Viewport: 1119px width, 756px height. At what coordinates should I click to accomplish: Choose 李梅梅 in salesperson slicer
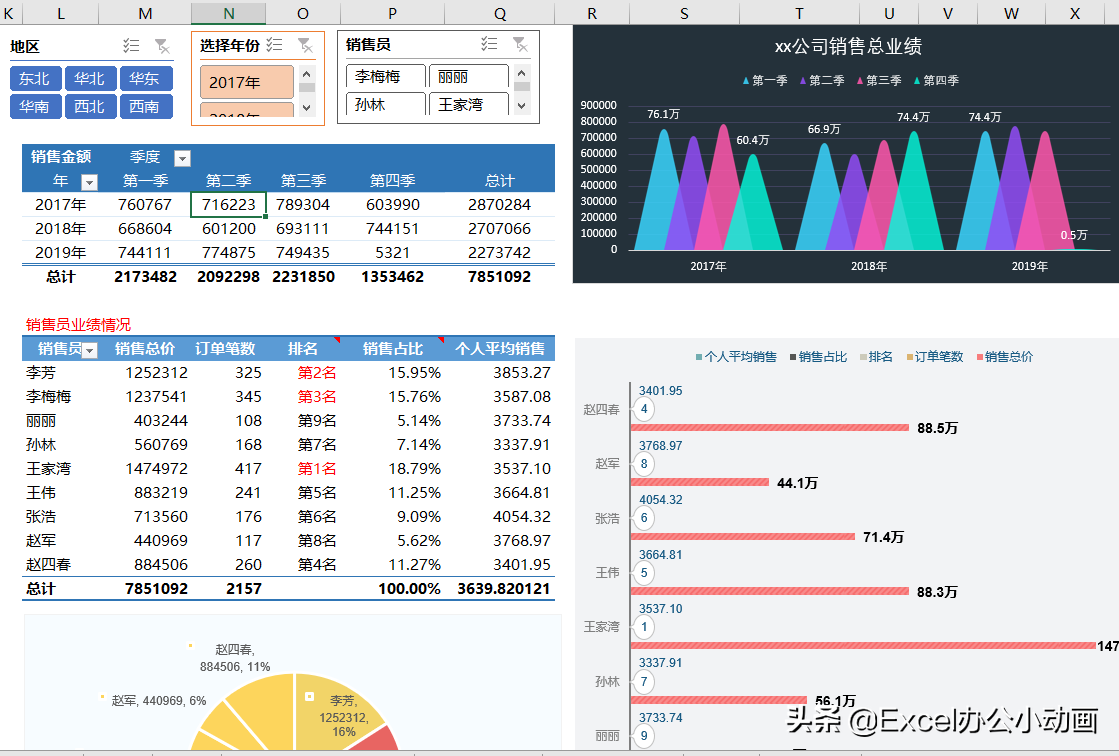click(x=385, y=76)
